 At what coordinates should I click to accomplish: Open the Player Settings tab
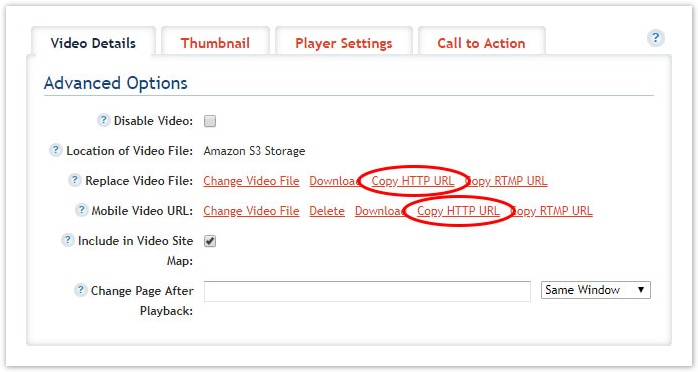click(x=344, y=43)
